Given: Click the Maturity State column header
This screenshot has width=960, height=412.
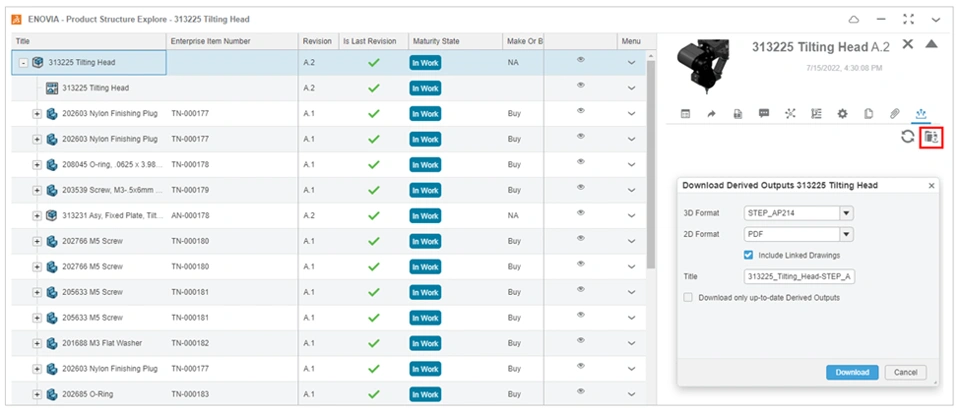Looking at the screenshot, I should pyautogui.click(x=436, y=41).
